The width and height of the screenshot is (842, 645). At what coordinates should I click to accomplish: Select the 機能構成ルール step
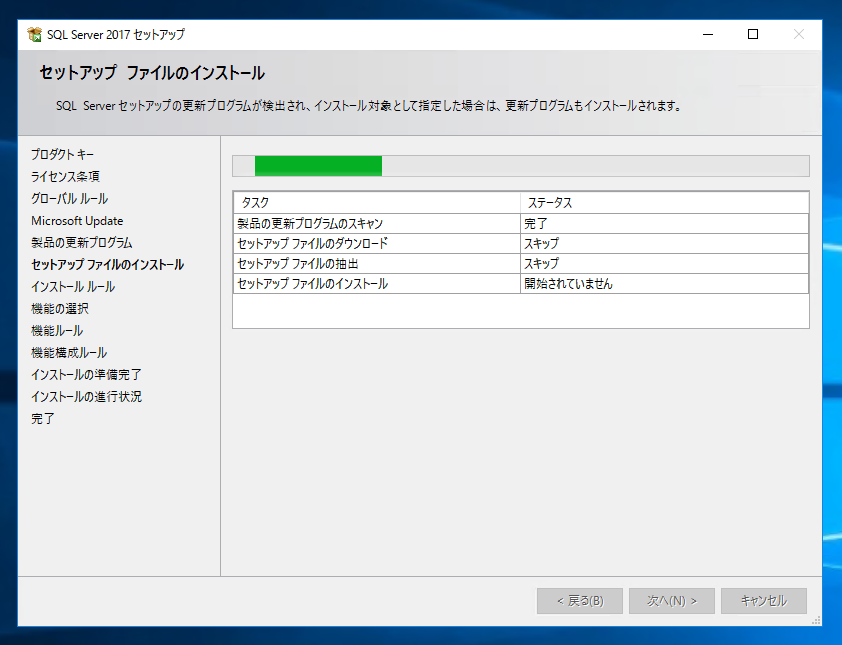pos(69,353)
